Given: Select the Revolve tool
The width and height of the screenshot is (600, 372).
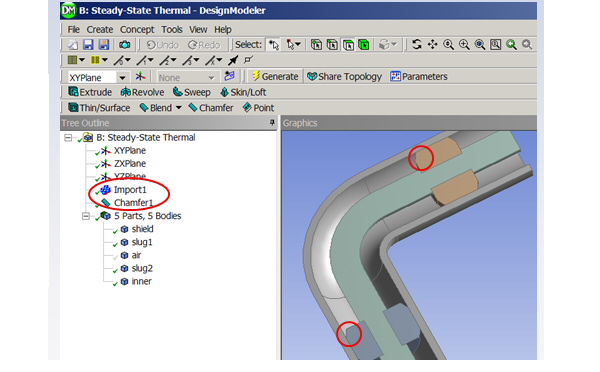Looking at the screenshot, I should (x=142, y=92).
